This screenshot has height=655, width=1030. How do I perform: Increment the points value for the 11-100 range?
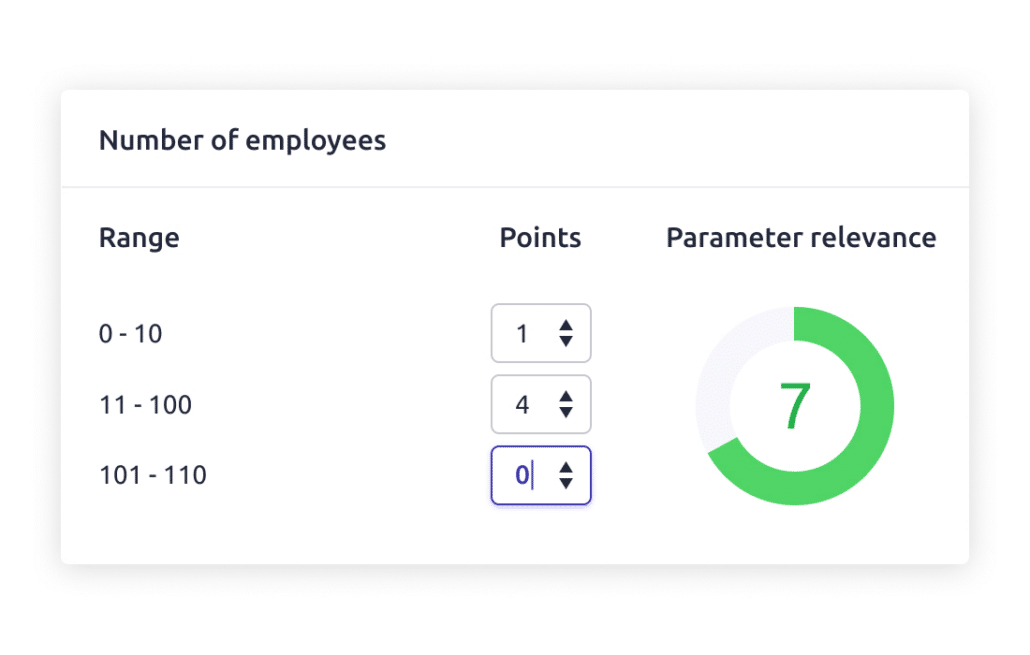tap(567, 398)
